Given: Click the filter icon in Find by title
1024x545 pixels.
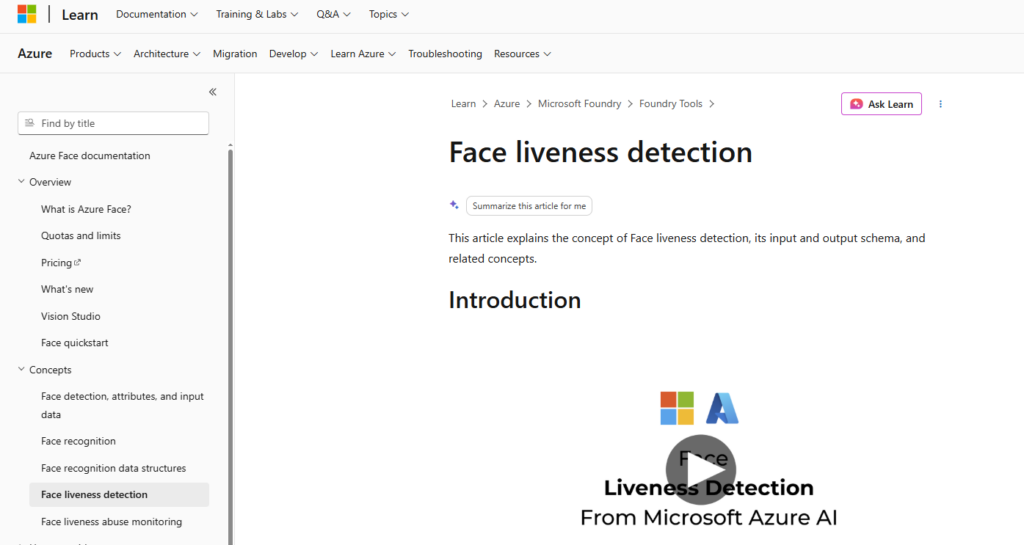Looking at the screenshot, I should 29,123.
